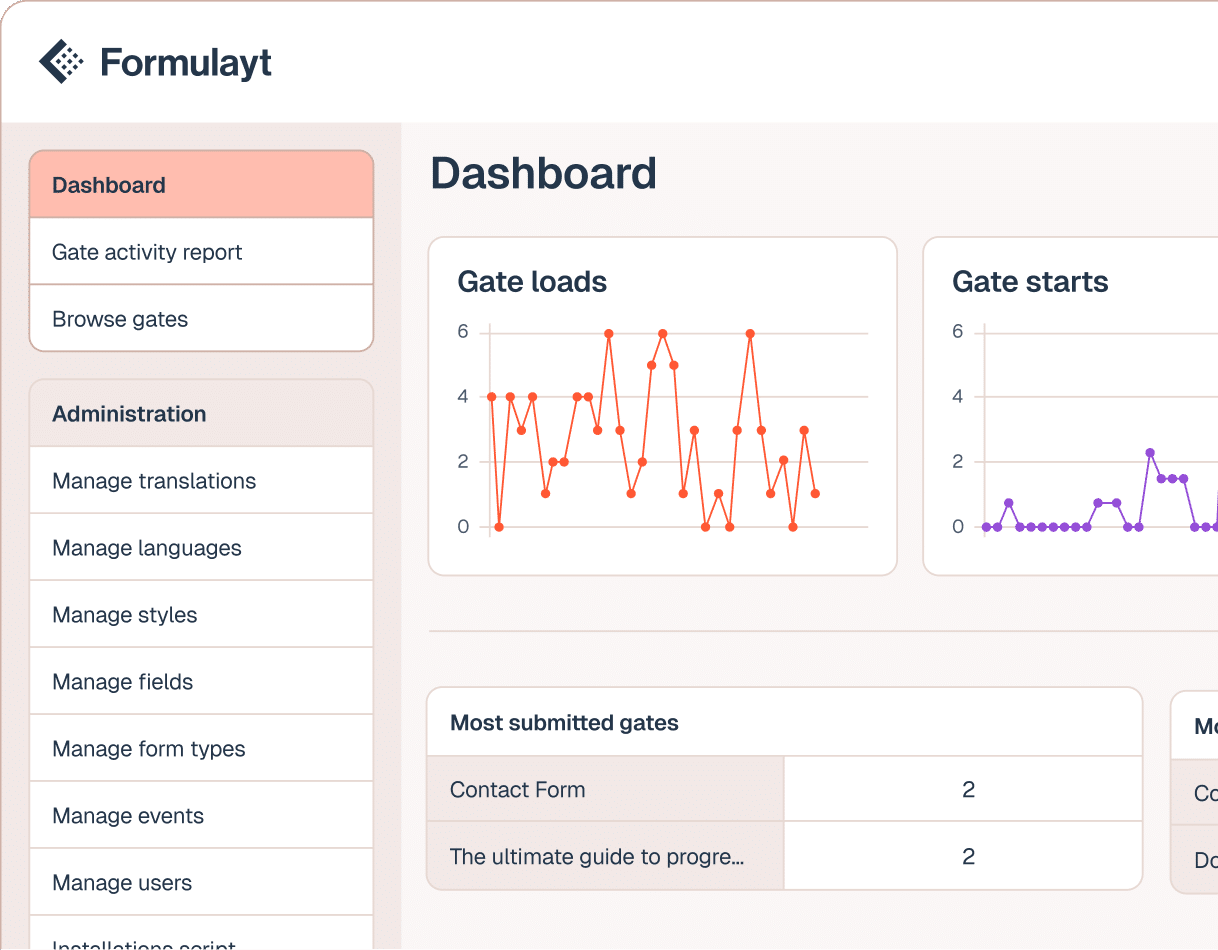The image size is (1218, 950).
Task: Click the Gate loads chart title
Action: click(532, 282)
